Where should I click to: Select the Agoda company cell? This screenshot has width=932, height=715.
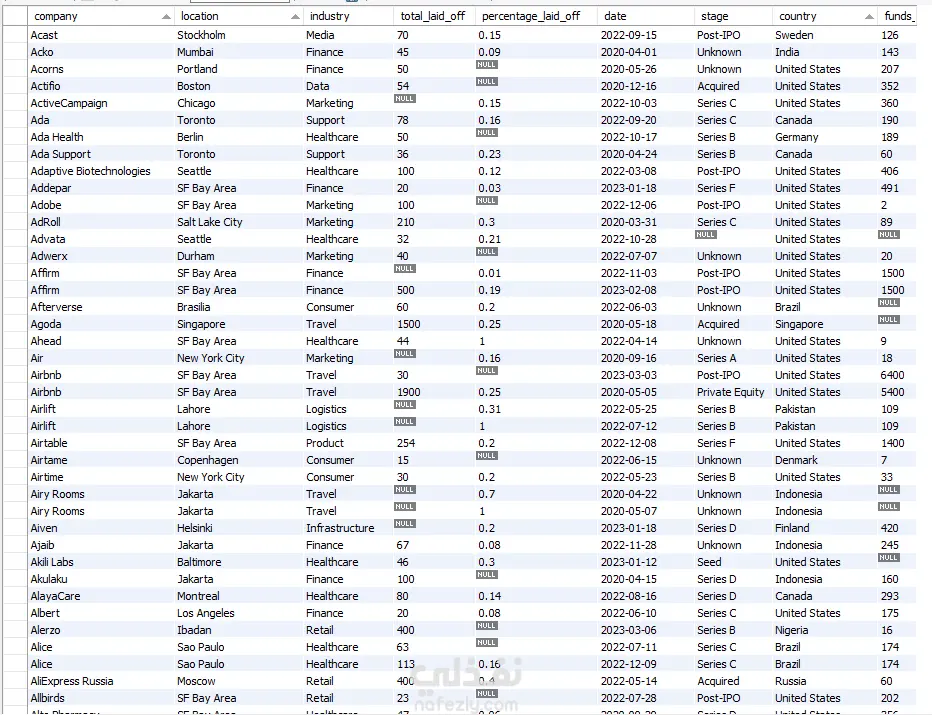coord(100,324)
